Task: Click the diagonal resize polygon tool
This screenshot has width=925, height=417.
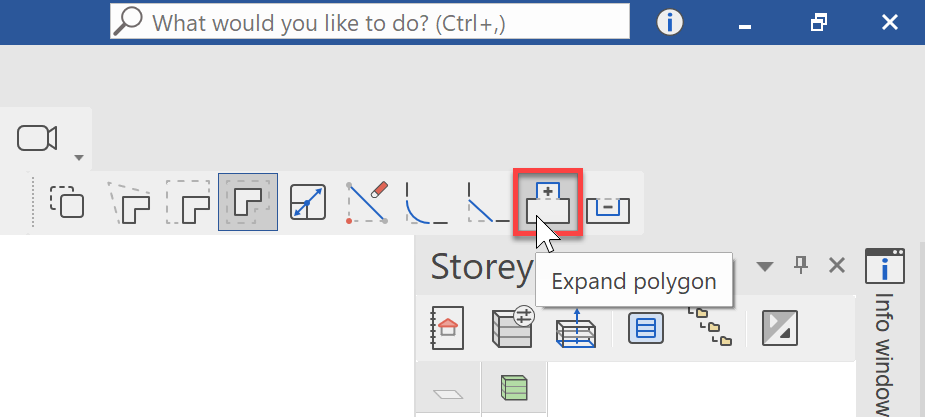Action: coord(307,203)
